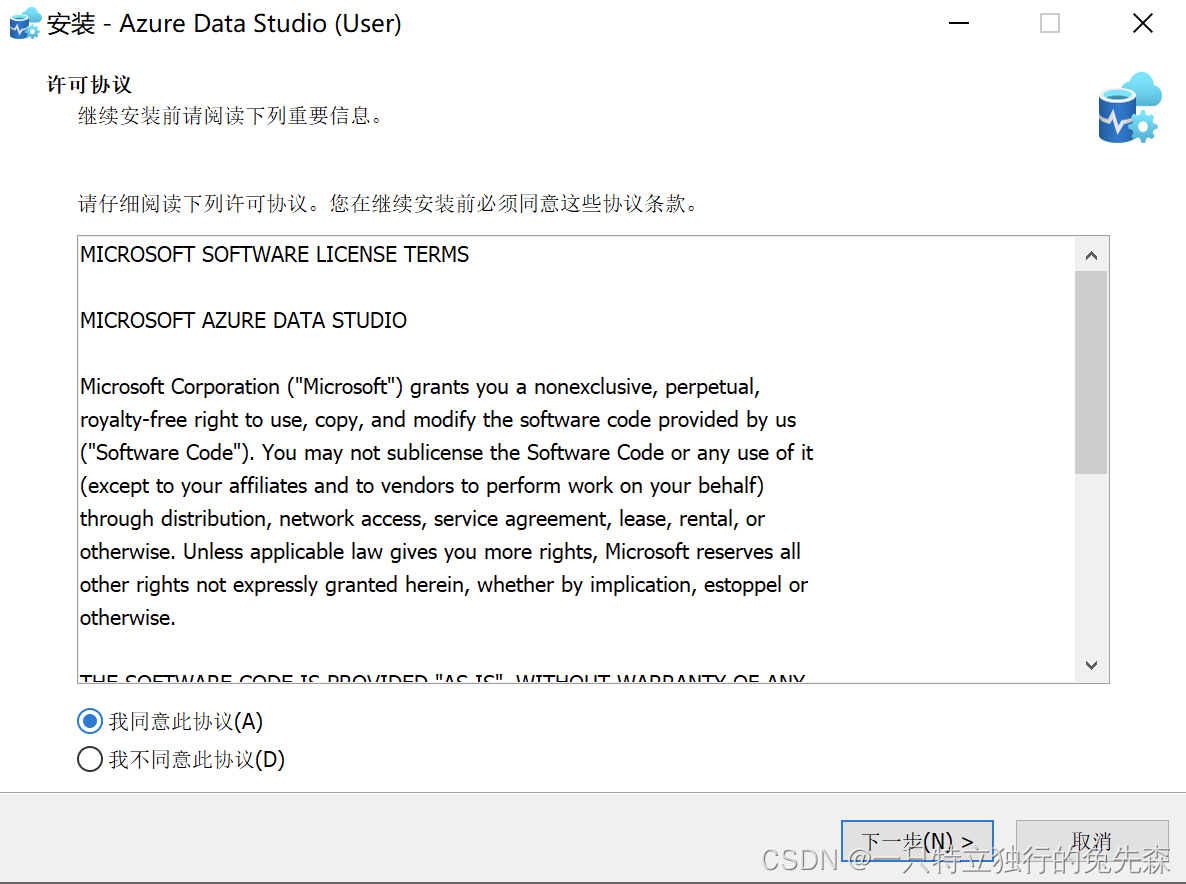Select the 我同意此协议(A) radio button

pyautogui.click(x=90, y=721)
